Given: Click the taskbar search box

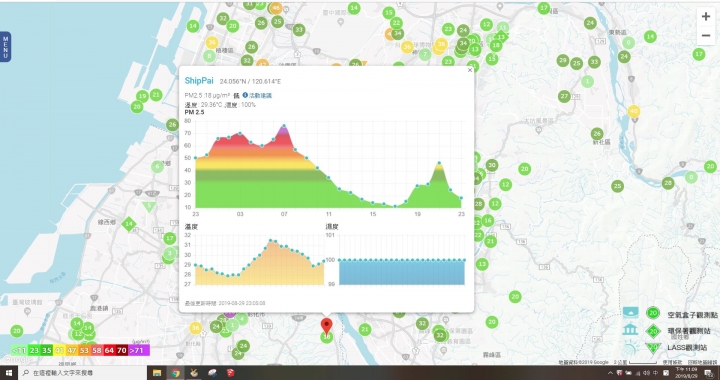Looking at the screenshot, I should coord(83,373).
